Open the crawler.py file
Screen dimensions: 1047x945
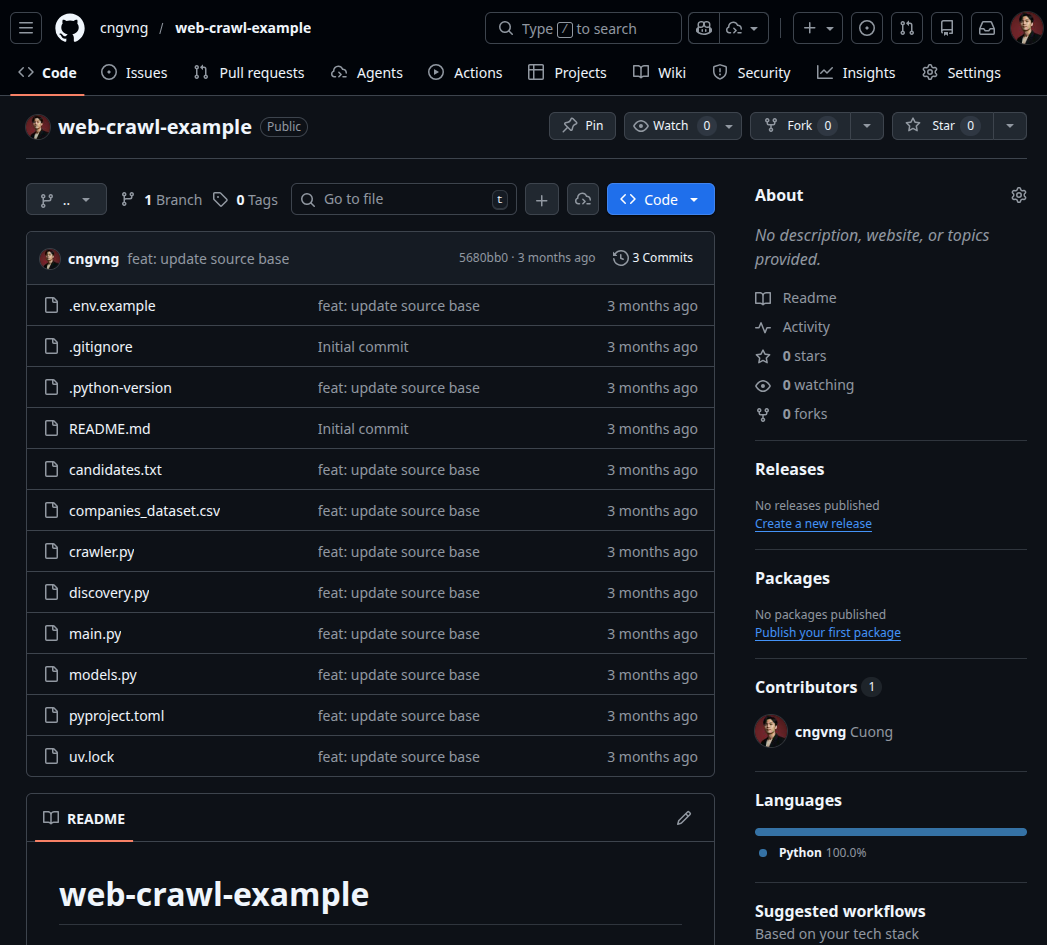pos(101,552)
